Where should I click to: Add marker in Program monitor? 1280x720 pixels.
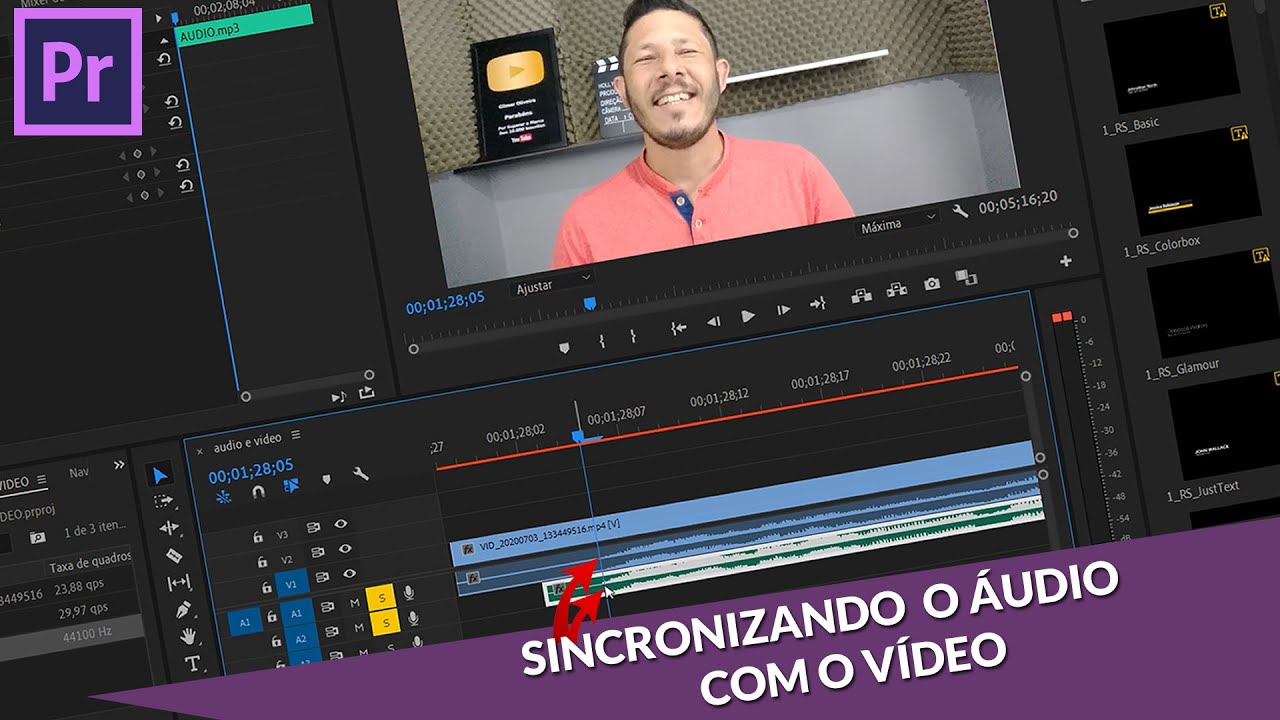[x=563, y=347]
